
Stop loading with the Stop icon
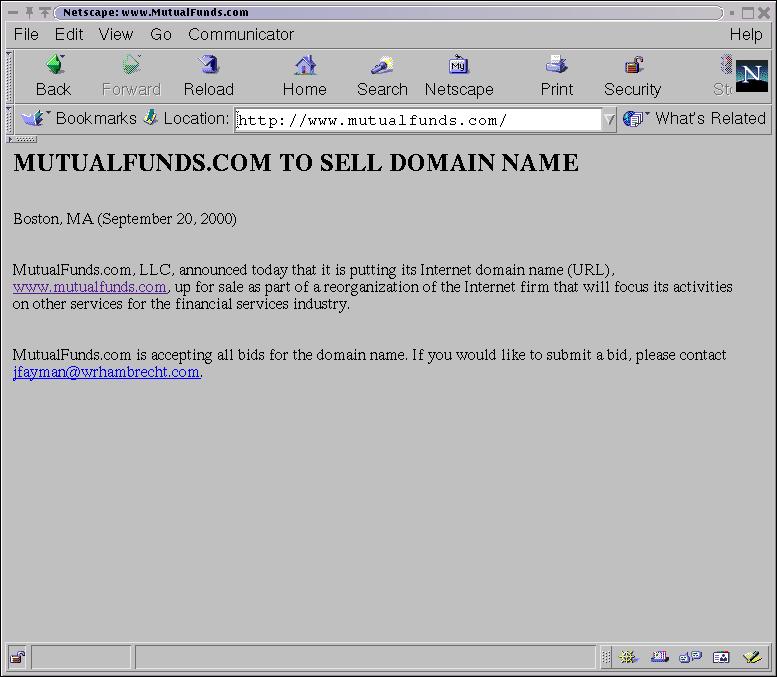coord(723,76)
